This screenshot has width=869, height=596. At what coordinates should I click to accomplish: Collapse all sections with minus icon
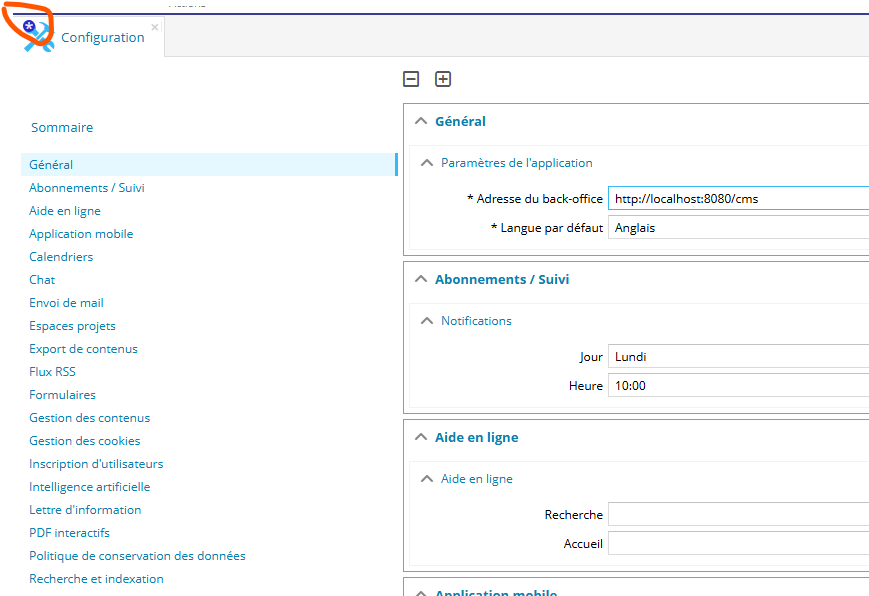pos(411,80)
